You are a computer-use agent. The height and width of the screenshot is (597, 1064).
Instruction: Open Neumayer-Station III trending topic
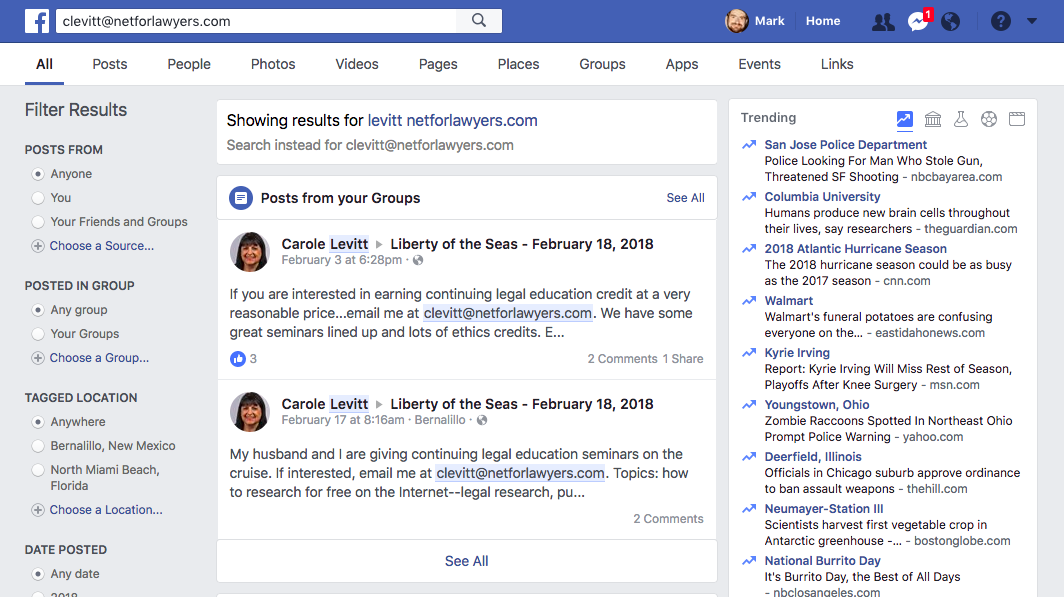point(824,509)
